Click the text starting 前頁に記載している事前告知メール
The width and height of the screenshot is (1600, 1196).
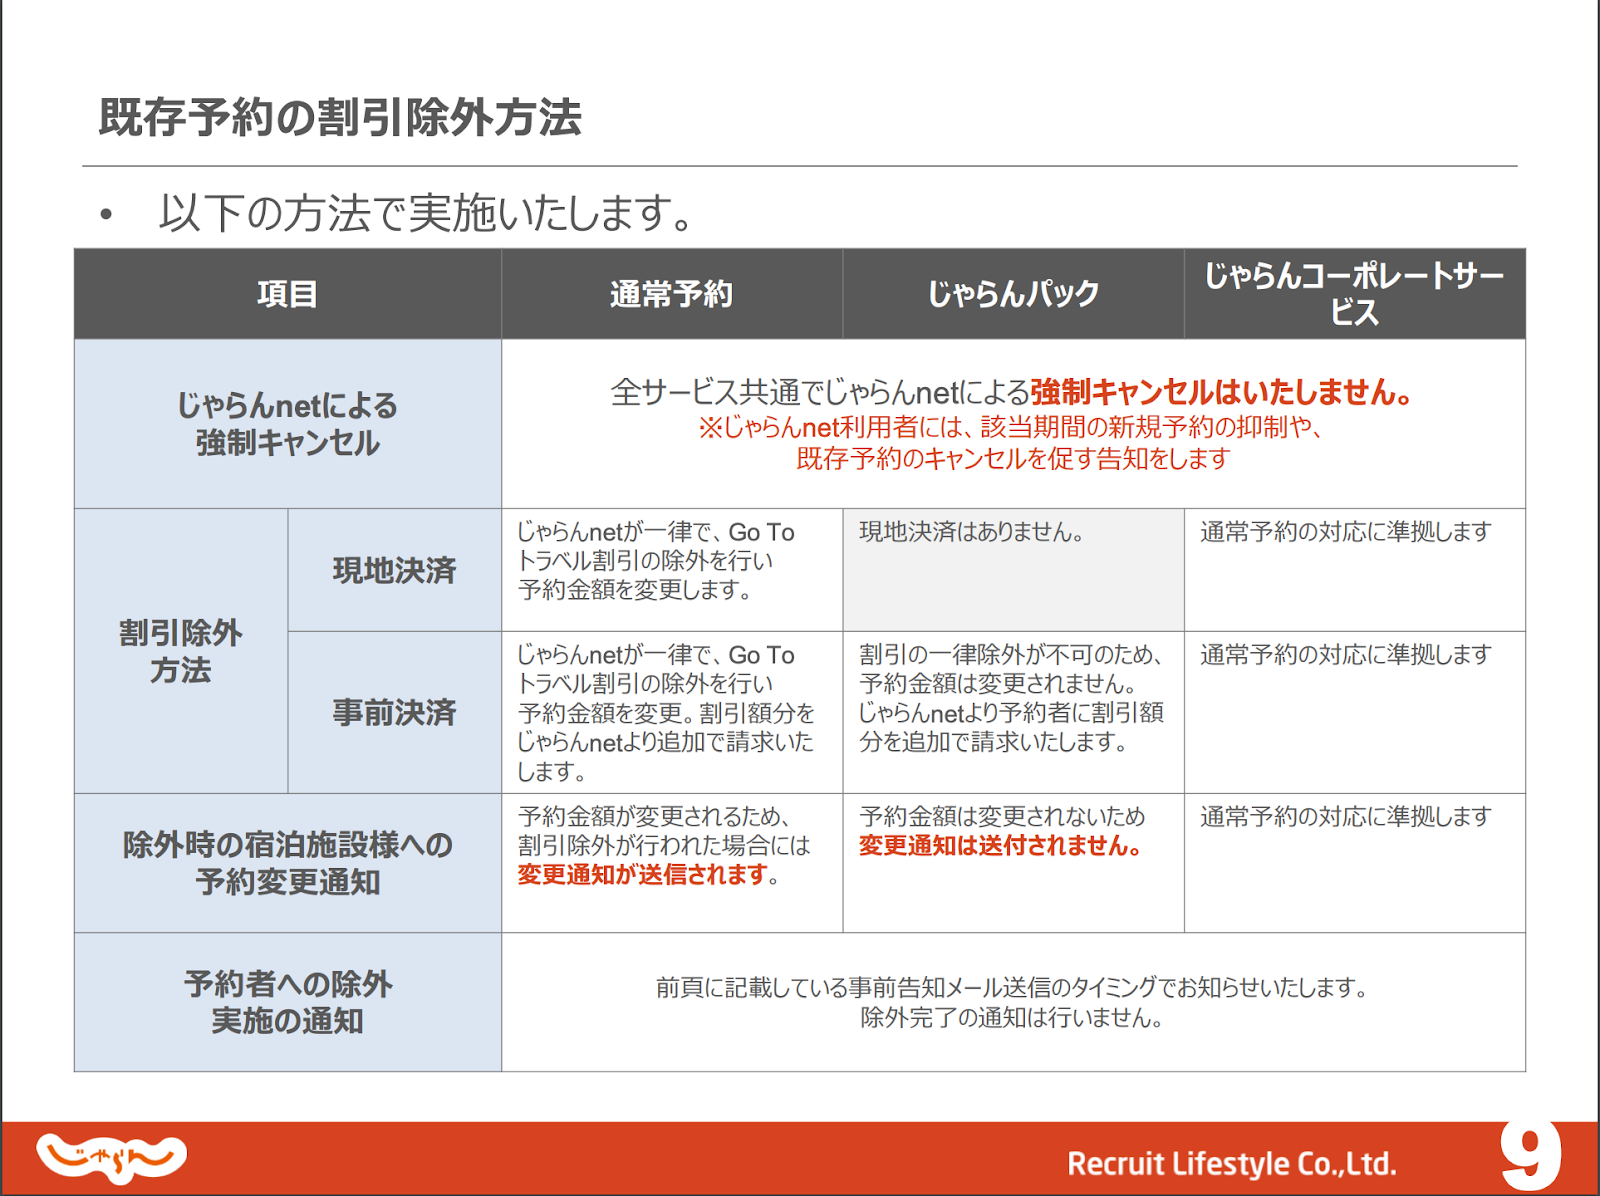tap(1012, 988)
